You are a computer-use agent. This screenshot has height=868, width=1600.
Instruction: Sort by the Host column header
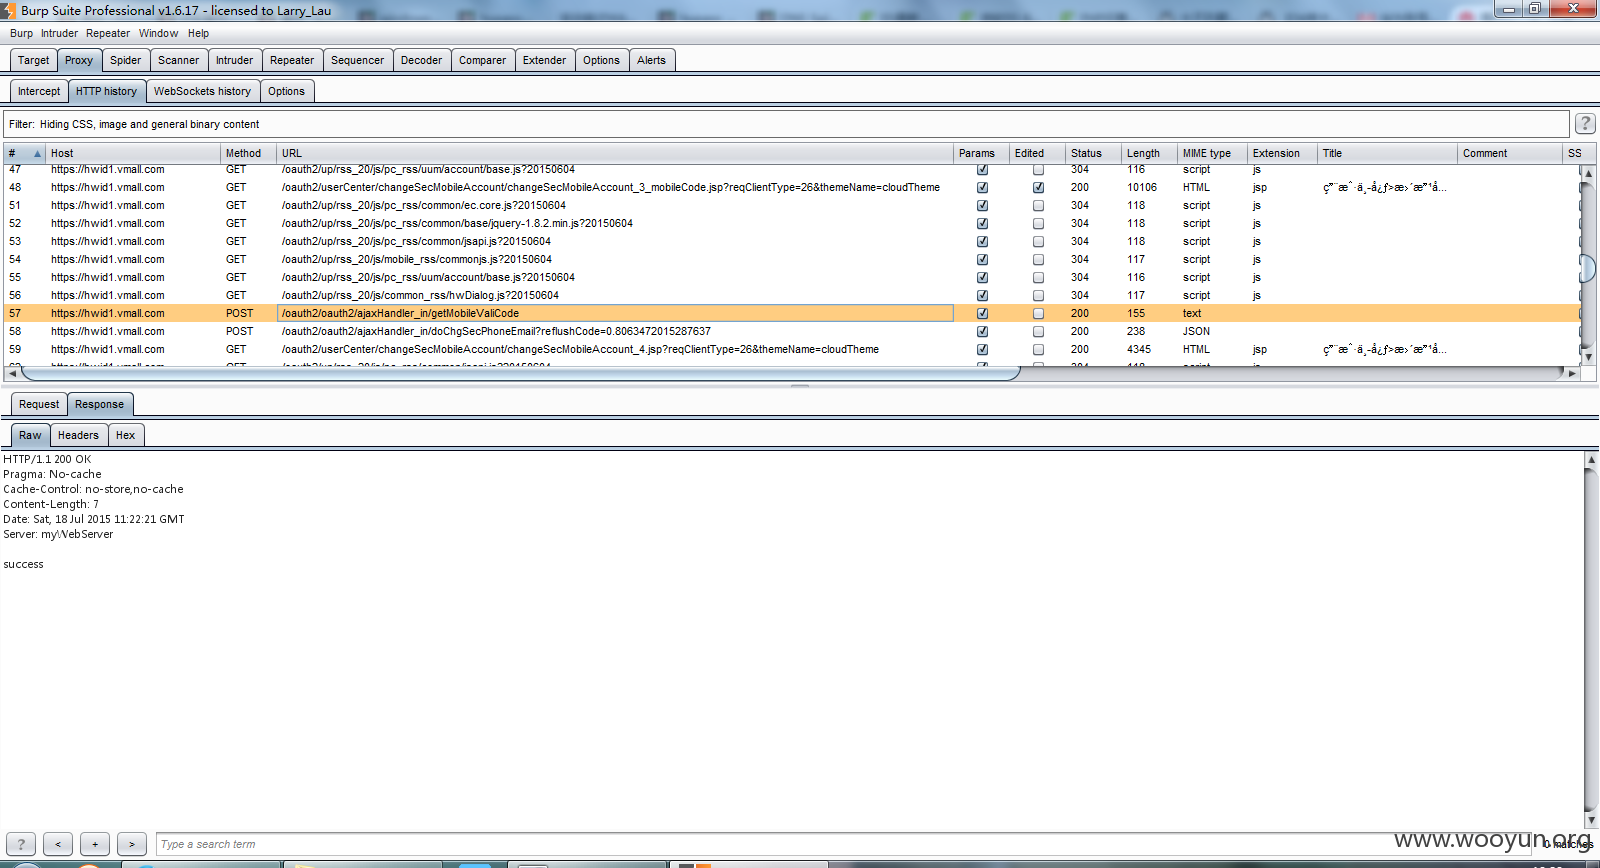(132, 153)
